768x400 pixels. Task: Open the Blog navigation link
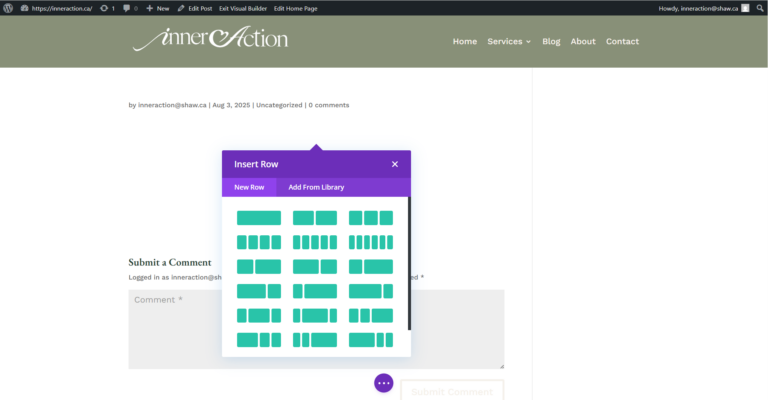[x=551, y=41]
